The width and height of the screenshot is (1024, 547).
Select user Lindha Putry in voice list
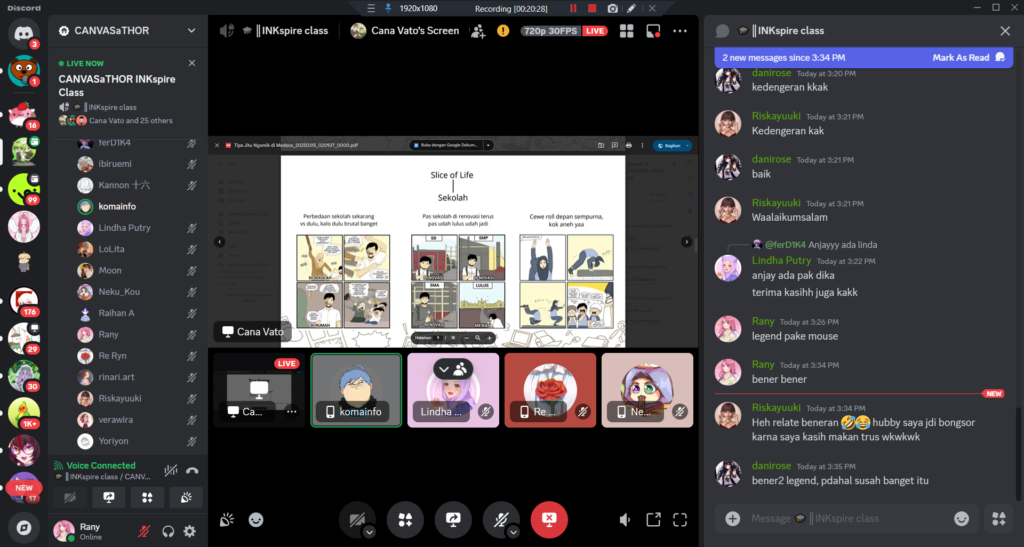pyautogui.click(x=124, y=228)
